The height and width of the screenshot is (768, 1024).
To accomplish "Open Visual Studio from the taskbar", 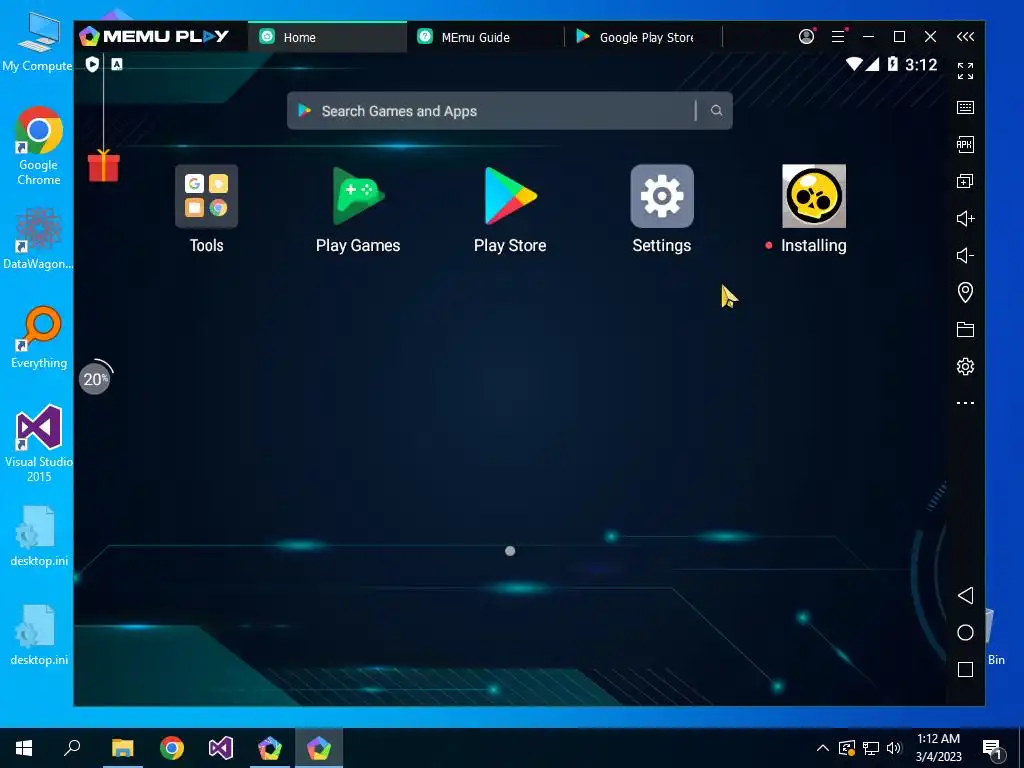I will pos(221,748).
